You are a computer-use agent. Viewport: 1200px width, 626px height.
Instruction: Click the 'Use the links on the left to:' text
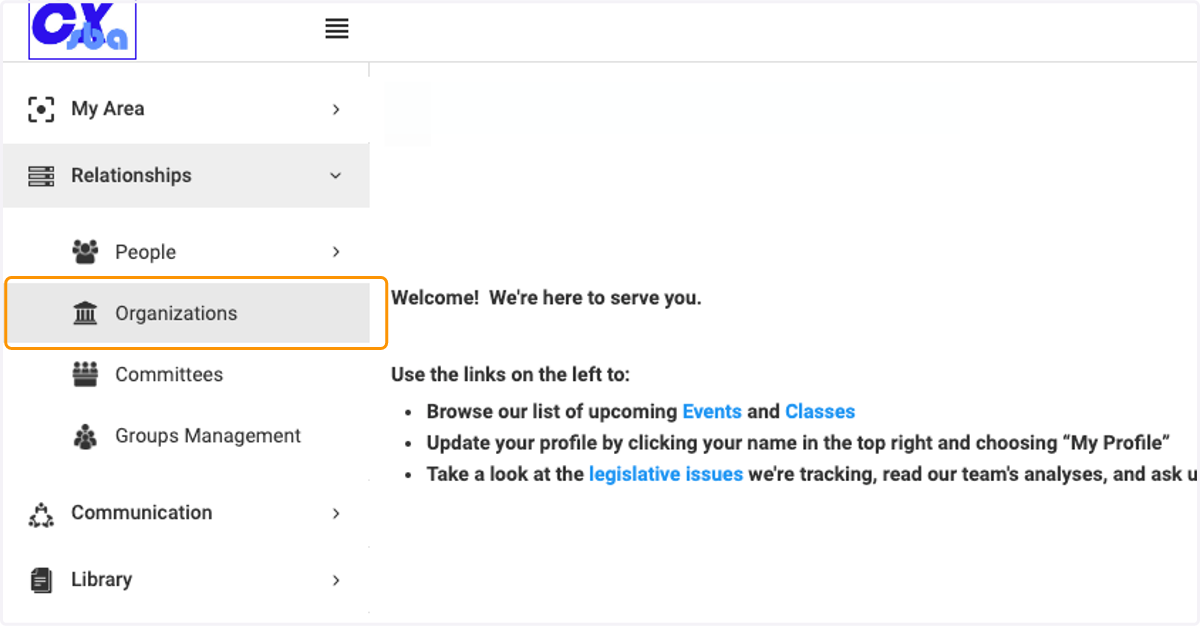pyautogui.click(x=510, y=375)
